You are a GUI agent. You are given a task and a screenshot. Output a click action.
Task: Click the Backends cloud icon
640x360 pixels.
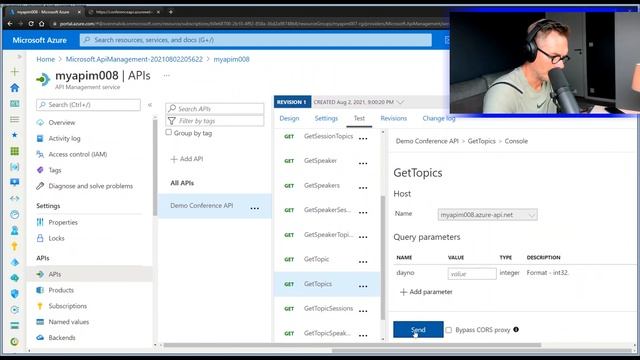click(x=40, y=338)
